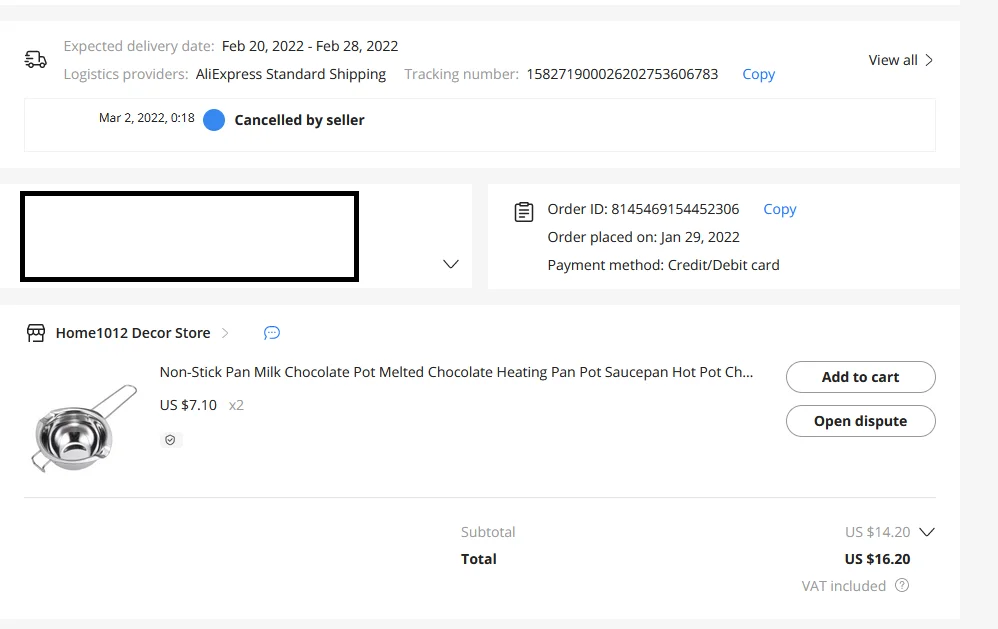998x629 pixels.
Task: Click the chevron next to View all
Action: point(929,60)
